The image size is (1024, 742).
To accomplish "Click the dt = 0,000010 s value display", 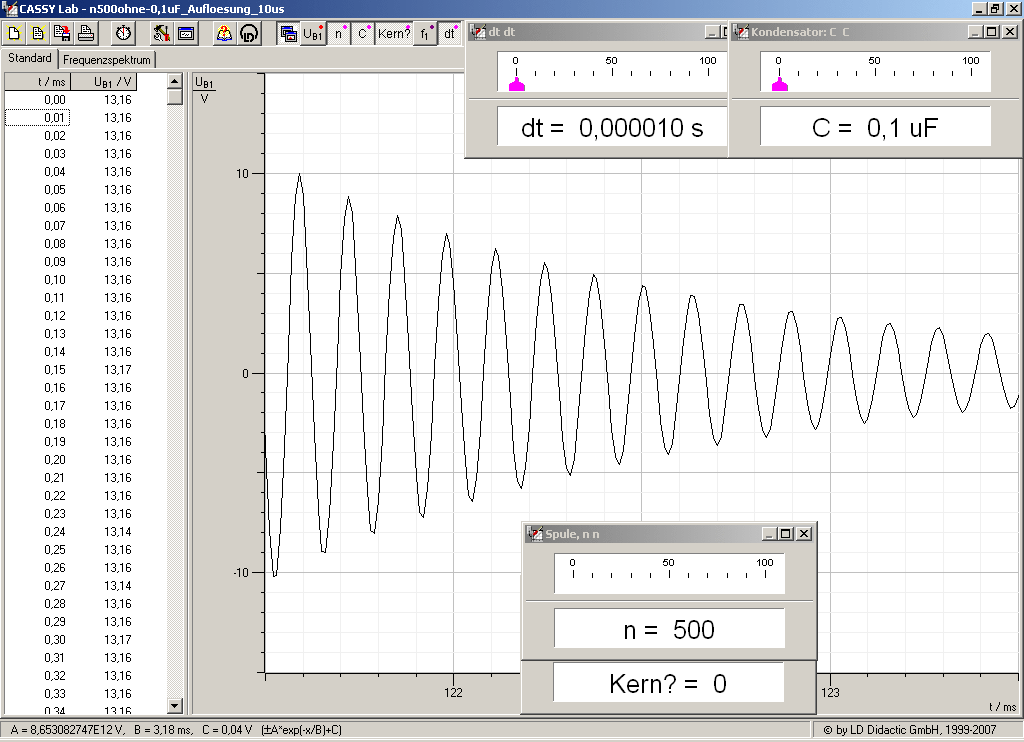I will point(612,127).
